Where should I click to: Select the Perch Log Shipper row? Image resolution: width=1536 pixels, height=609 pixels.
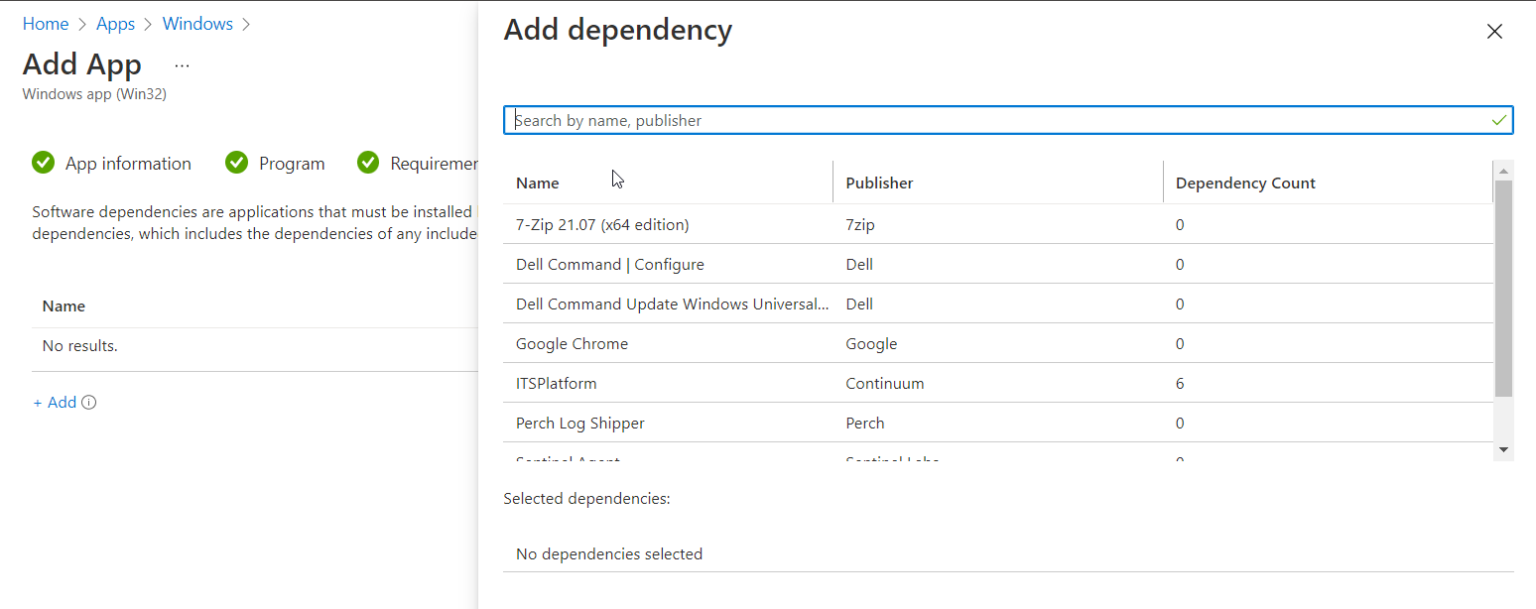click(579, 423)
